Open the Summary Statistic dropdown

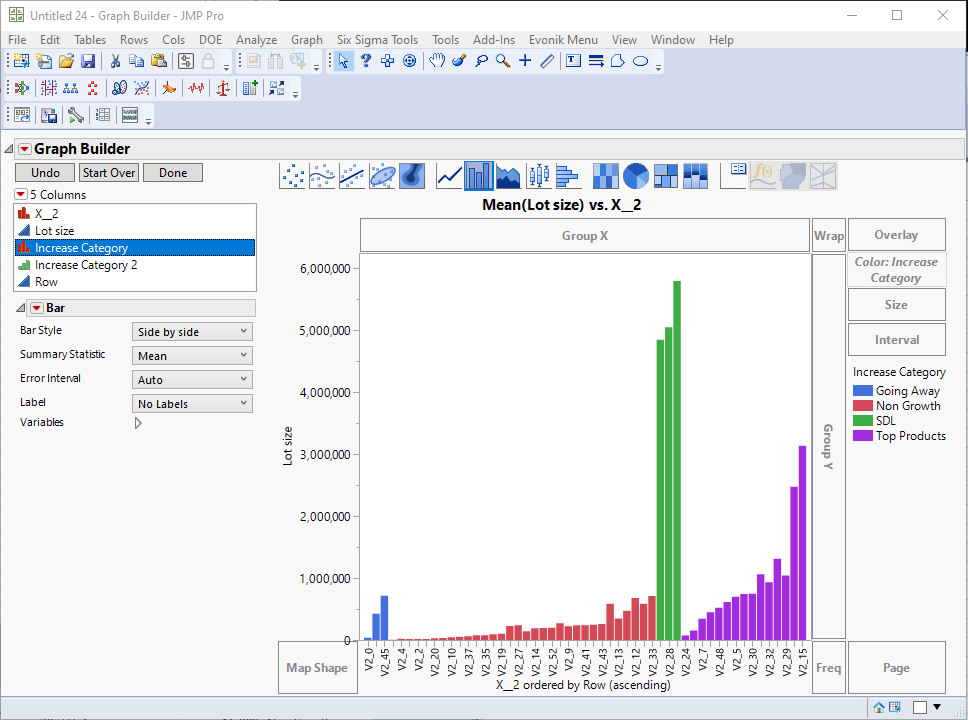click(192, 356)
